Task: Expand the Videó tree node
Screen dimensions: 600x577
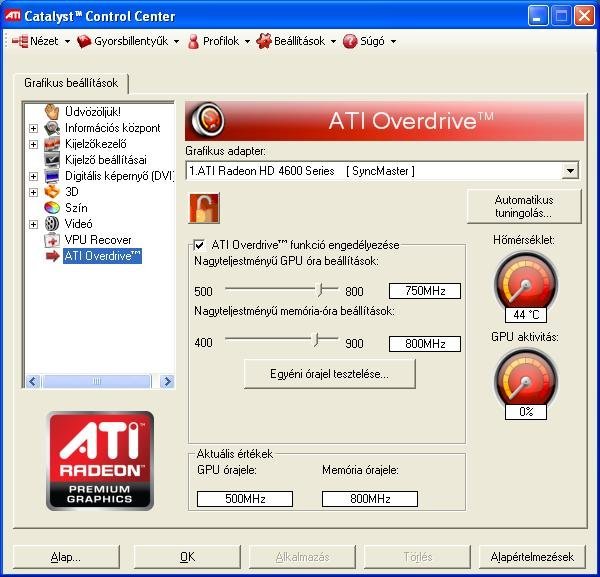Action: [x=34, y=224]
